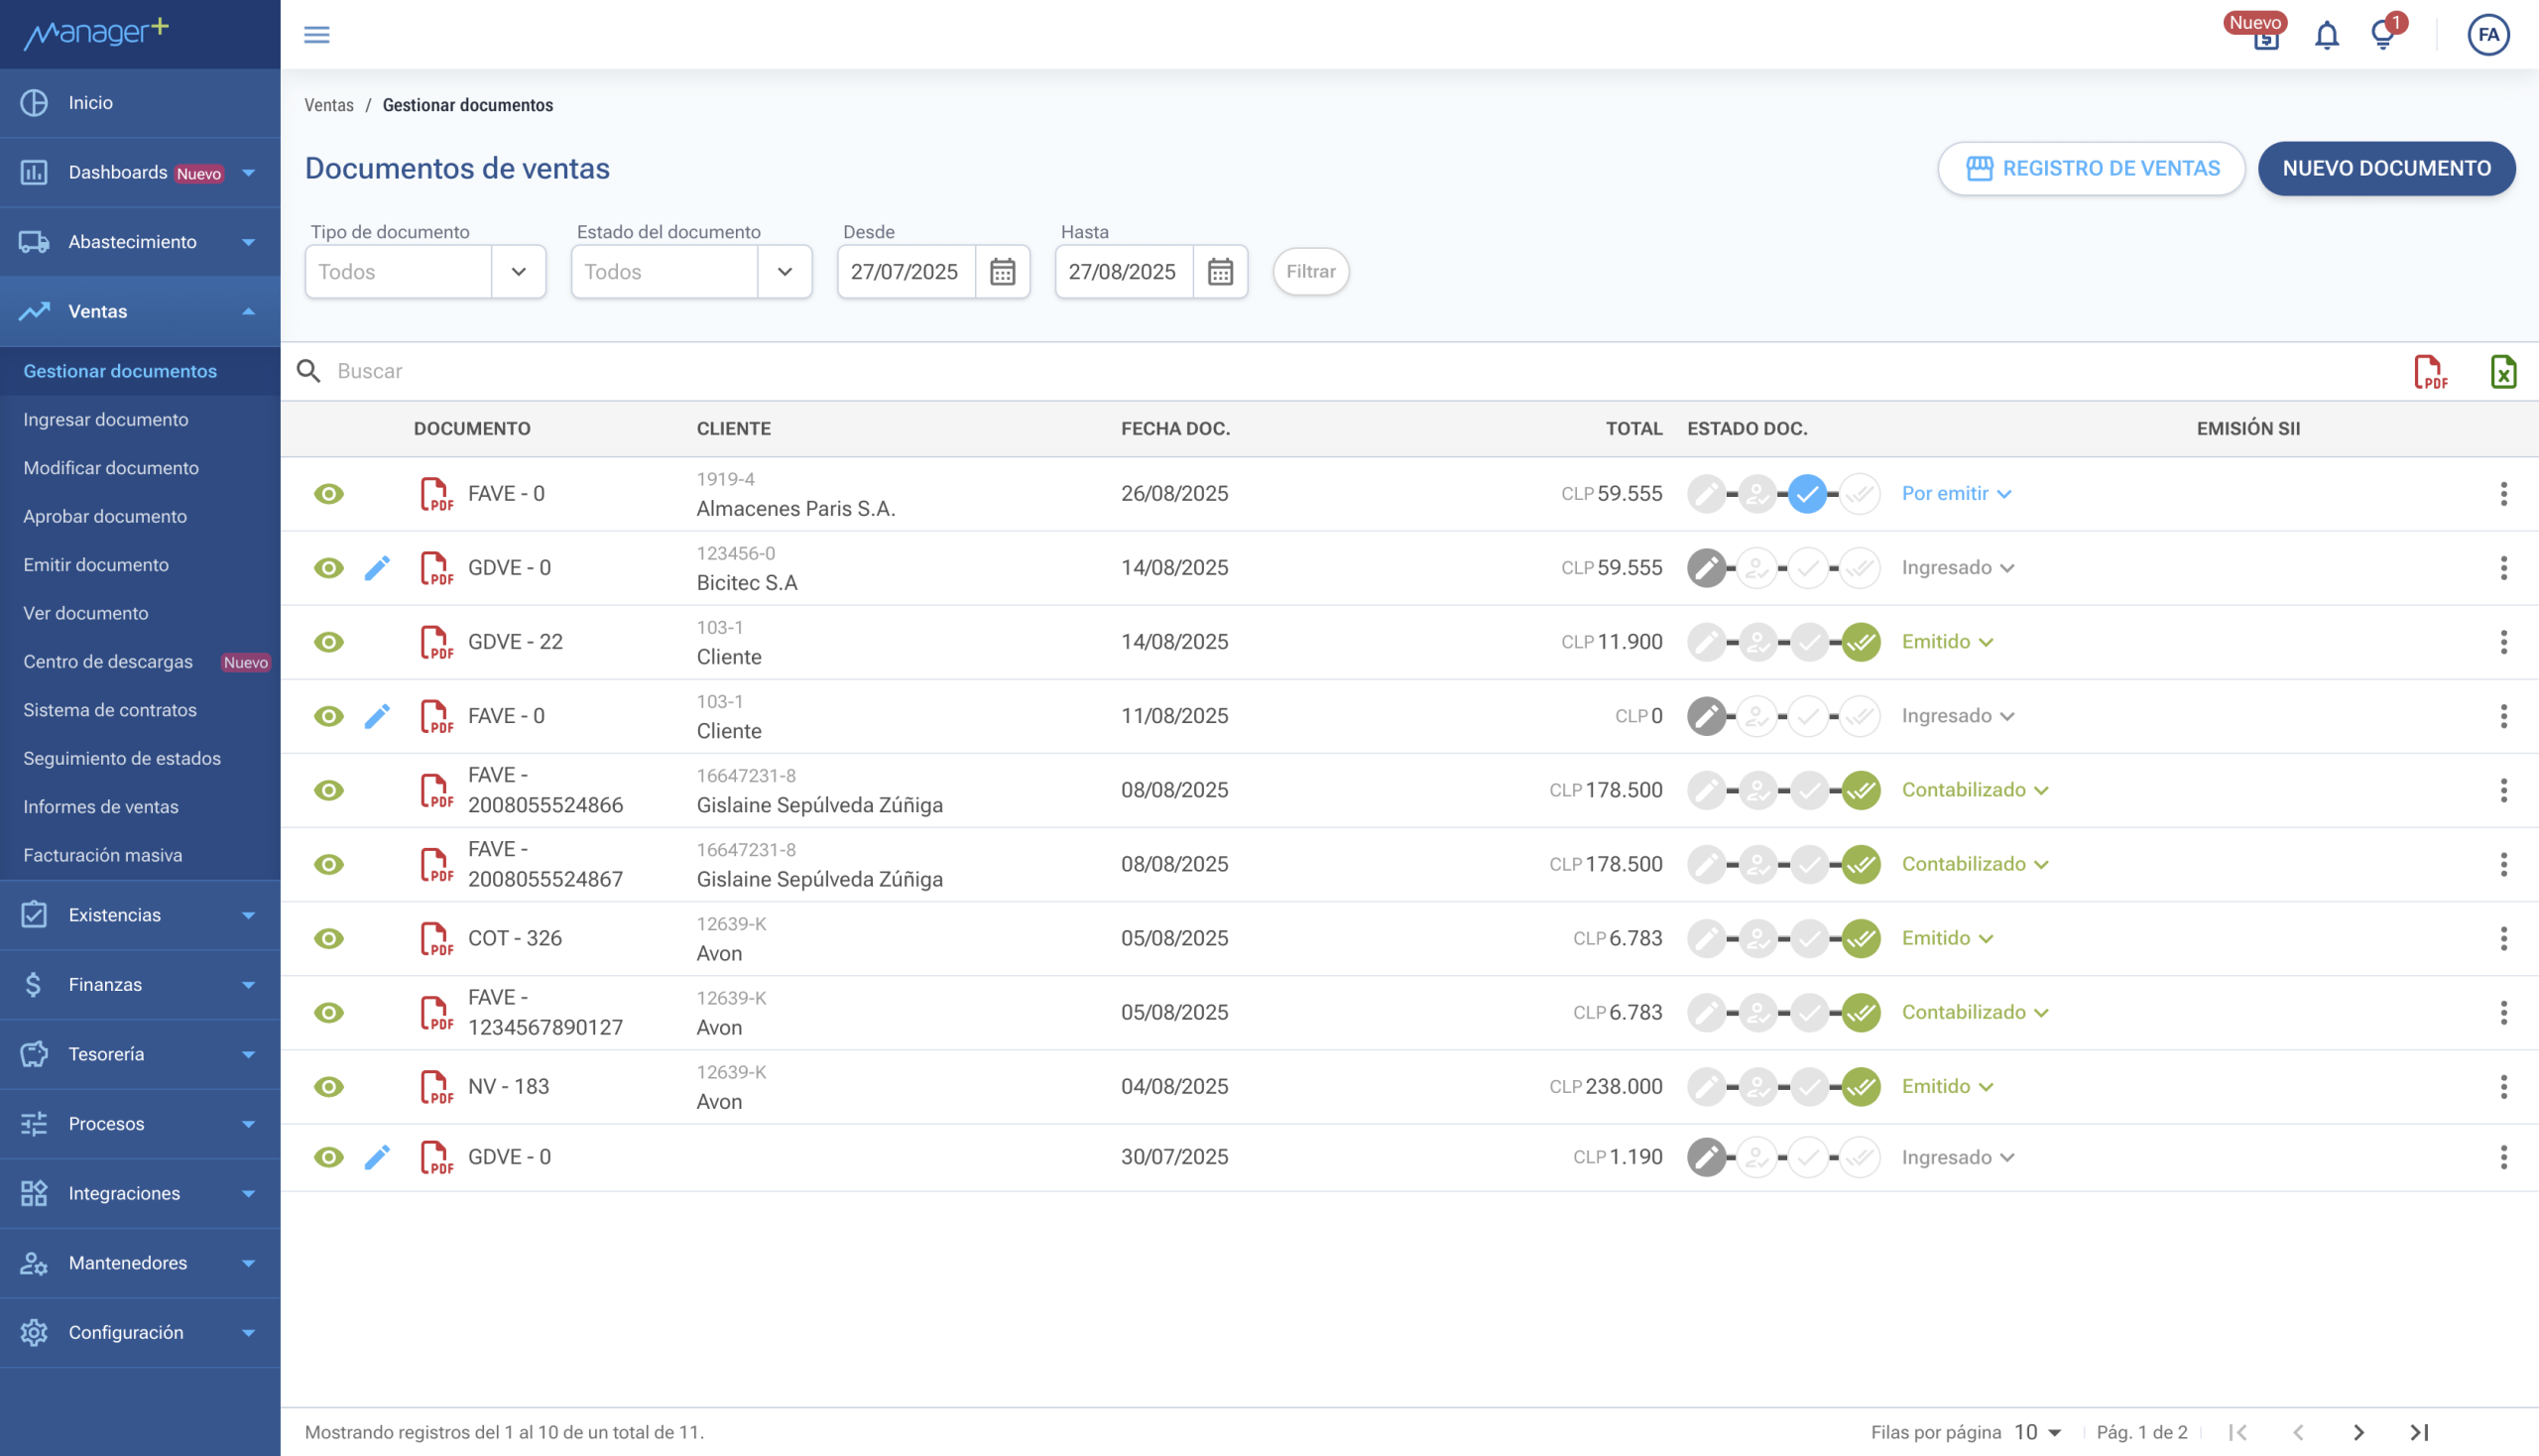Edit the FAVE - 0 document dated 11/08/2025
This screenshot has width=2539, height=1456.
click(x=377, y=716)
